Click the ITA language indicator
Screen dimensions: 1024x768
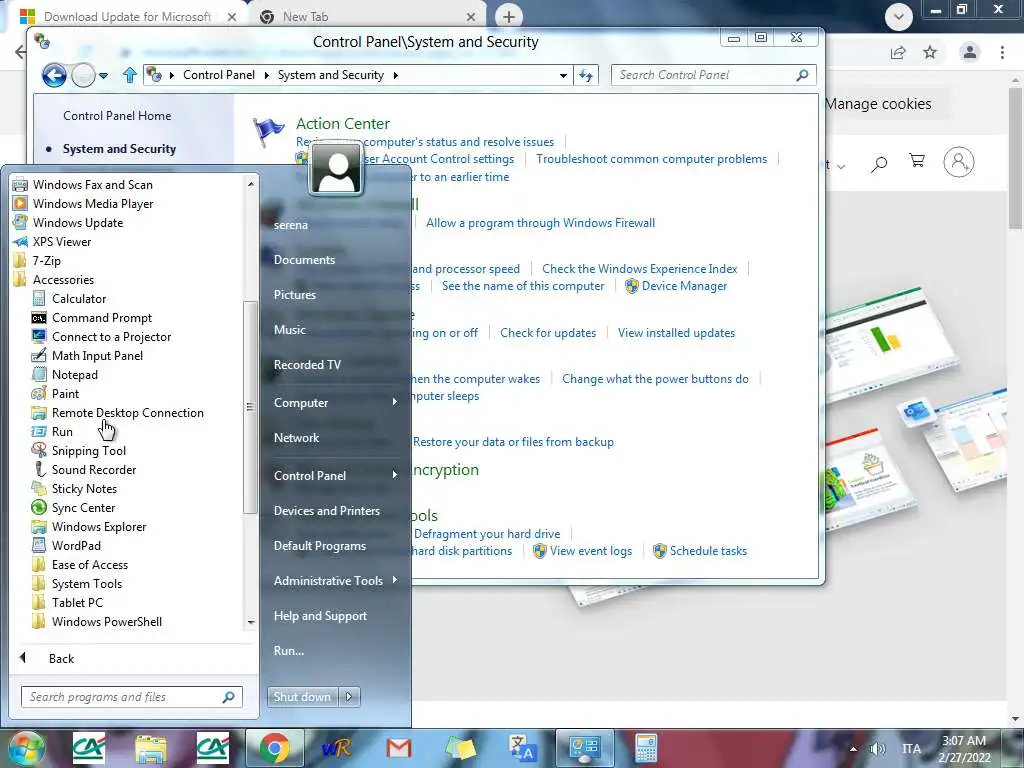(x=911, y=748)
